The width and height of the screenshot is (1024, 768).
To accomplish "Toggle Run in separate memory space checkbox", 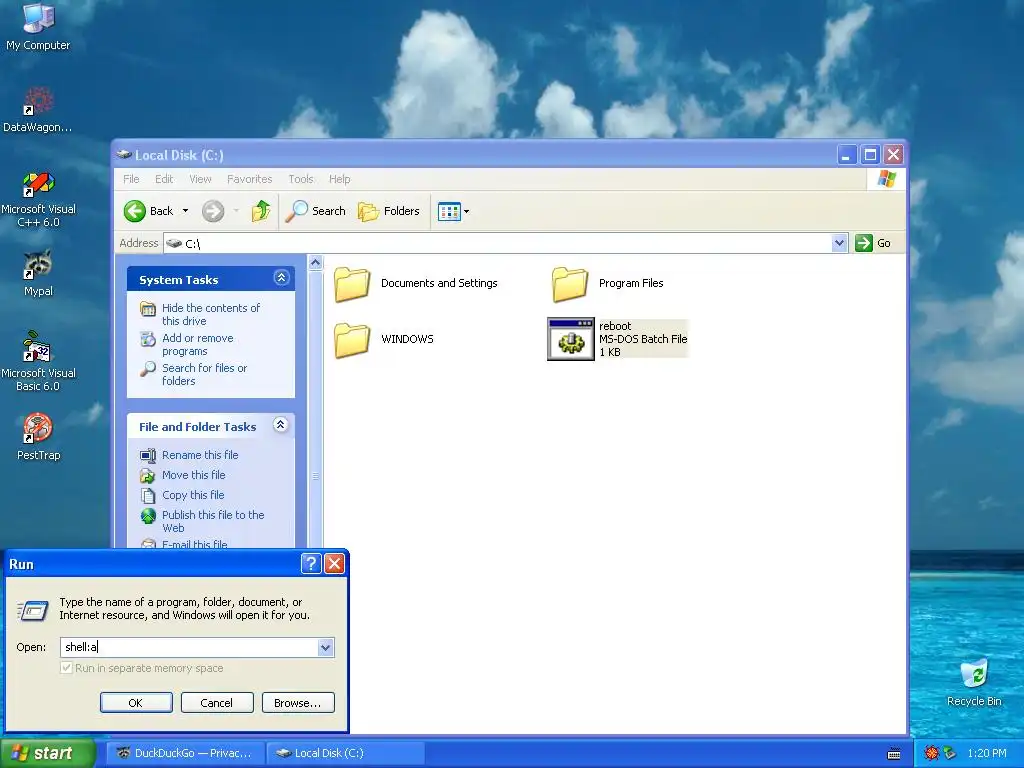I will coord(66,668).
